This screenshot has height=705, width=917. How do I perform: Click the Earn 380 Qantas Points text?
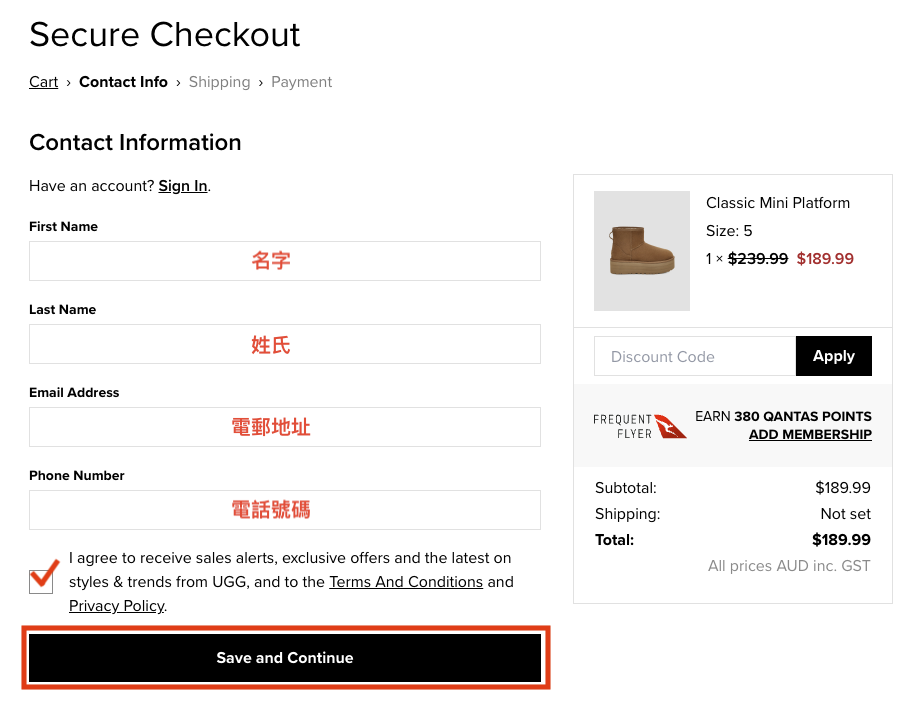(783, 416)
